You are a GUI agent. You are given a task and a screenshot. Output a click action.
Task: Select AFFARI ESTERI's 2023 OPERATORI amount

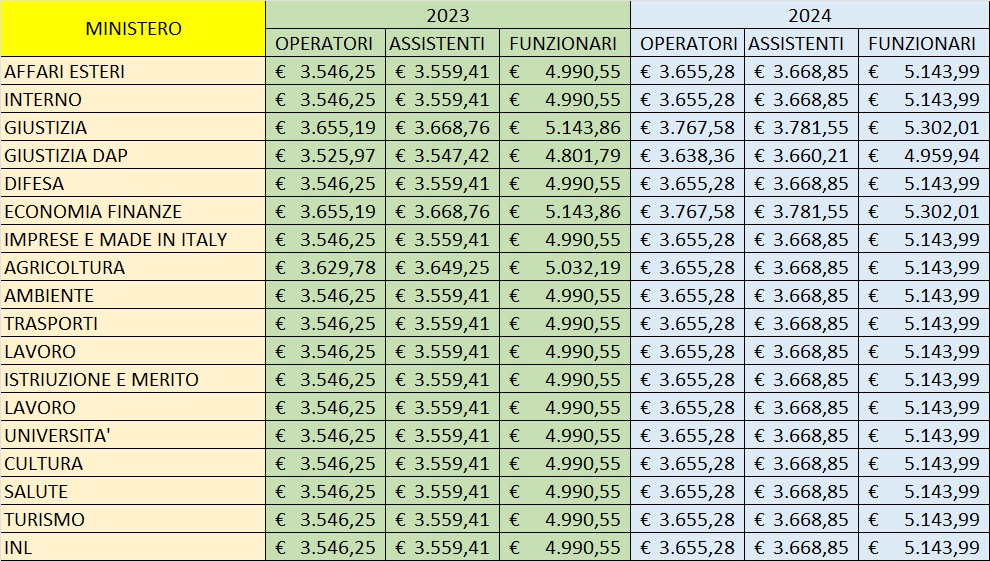pos(325,71)
